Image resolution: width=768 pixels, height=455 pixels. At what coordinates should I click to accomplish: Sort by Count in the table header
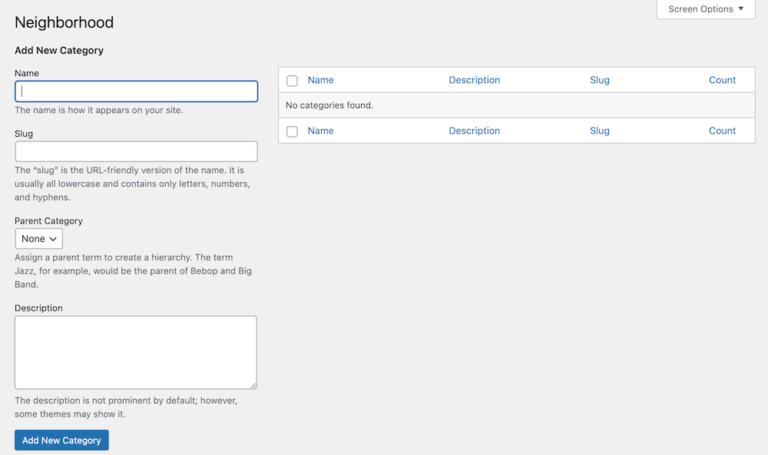(x=722, y=80)
